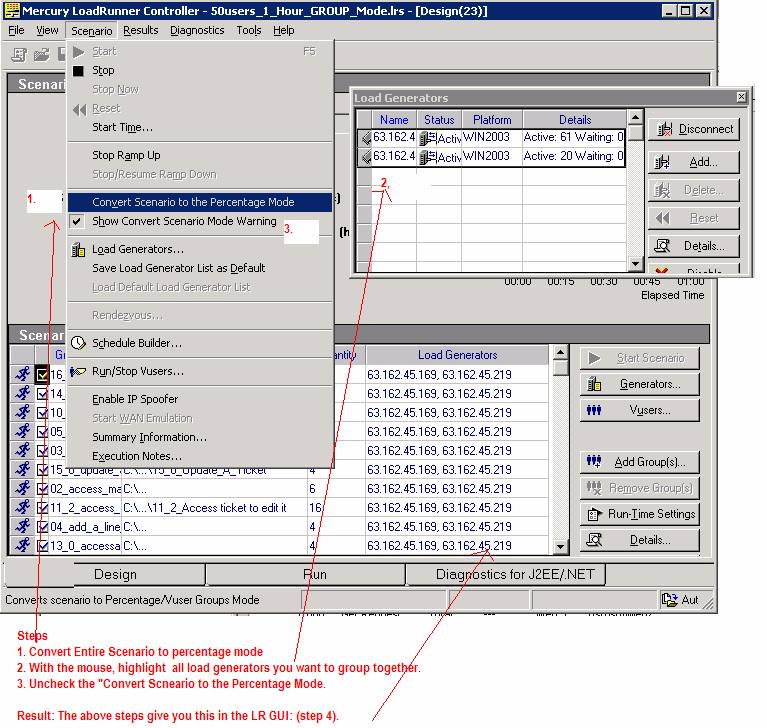The width and height of the screenshot is (767, 728).
Task: Click the running vuser icon in 02_access_ma row
Action: coord(23,488)
